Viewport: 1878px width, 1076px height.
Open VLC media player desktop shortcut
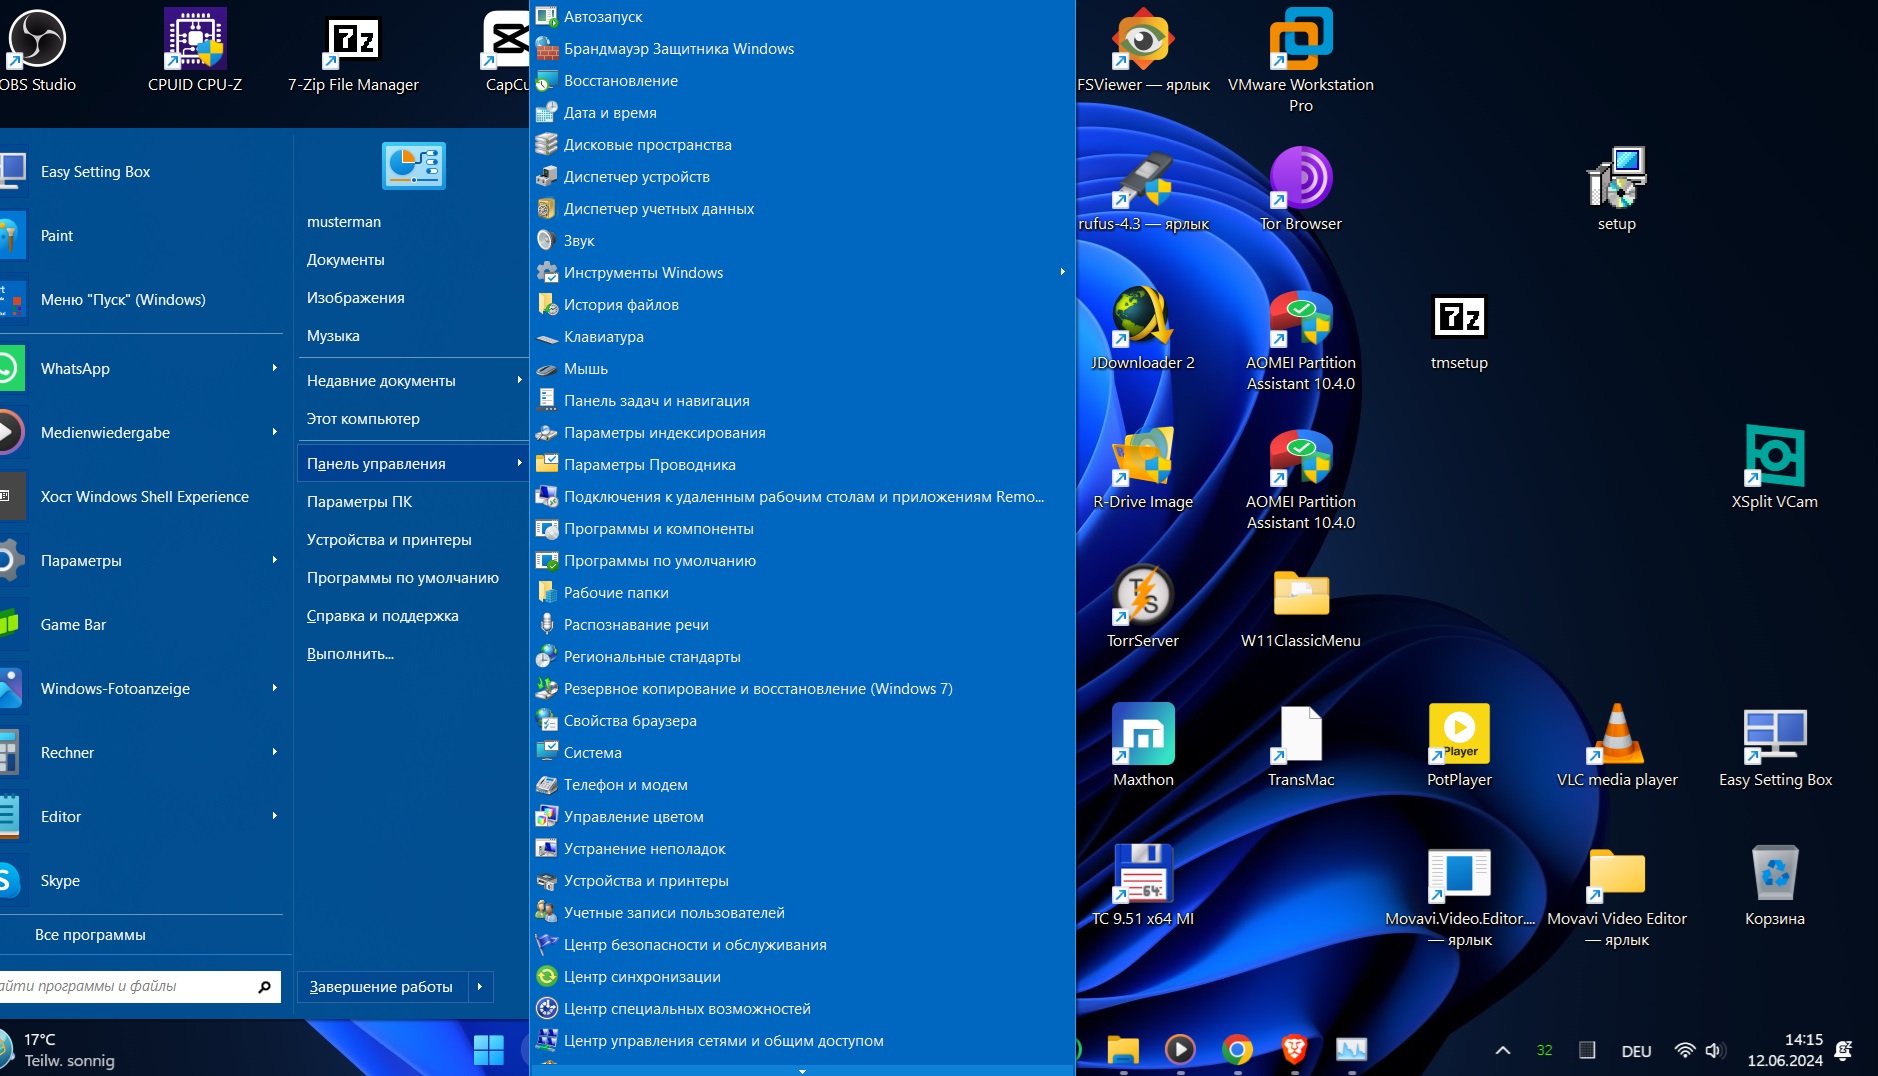point(1616,736)
